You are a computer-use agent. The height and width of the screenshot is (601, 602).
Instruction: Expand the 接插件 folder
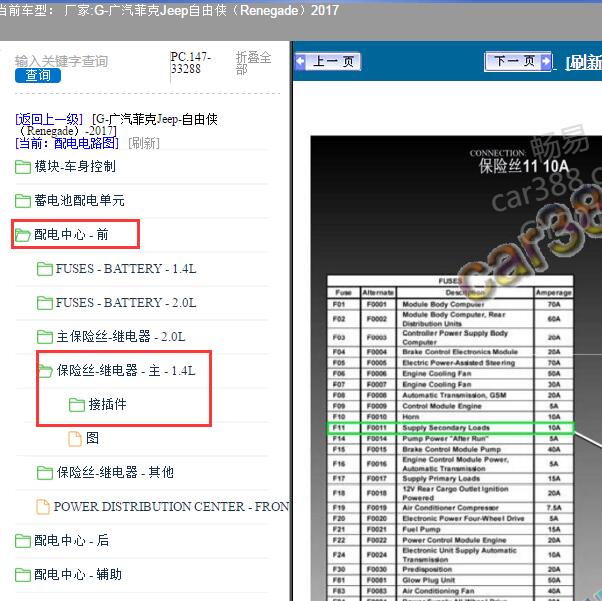click(108, 404)
